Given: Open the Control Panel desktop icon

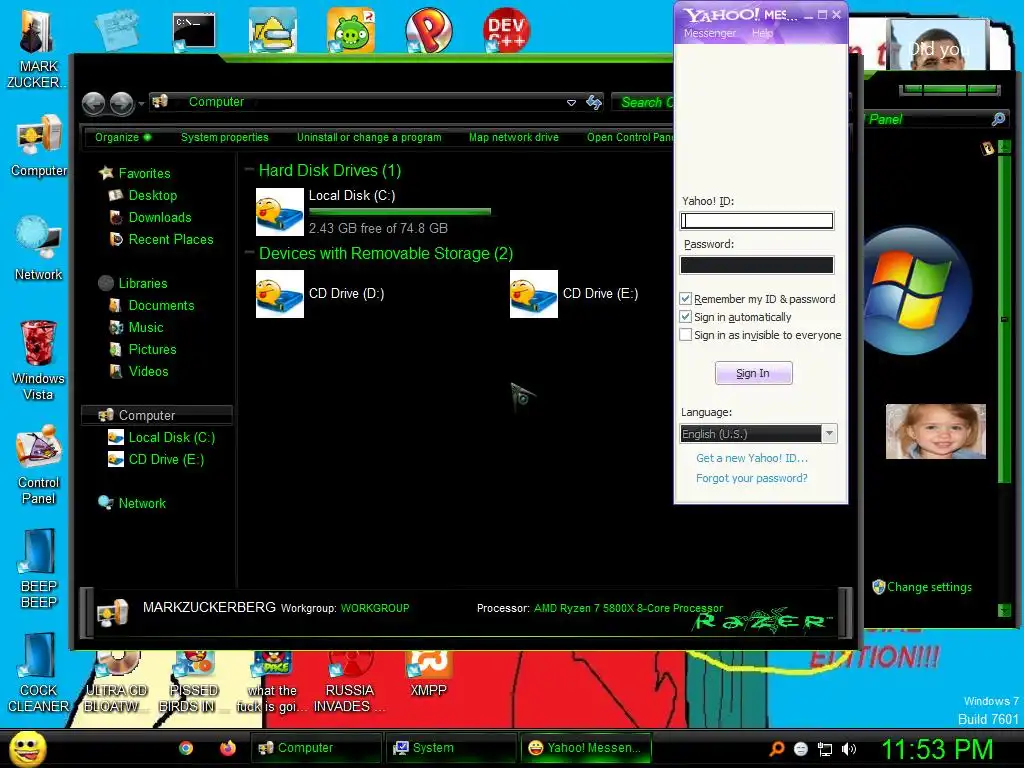Looking at the screenshot, I should tap(39, 465).
